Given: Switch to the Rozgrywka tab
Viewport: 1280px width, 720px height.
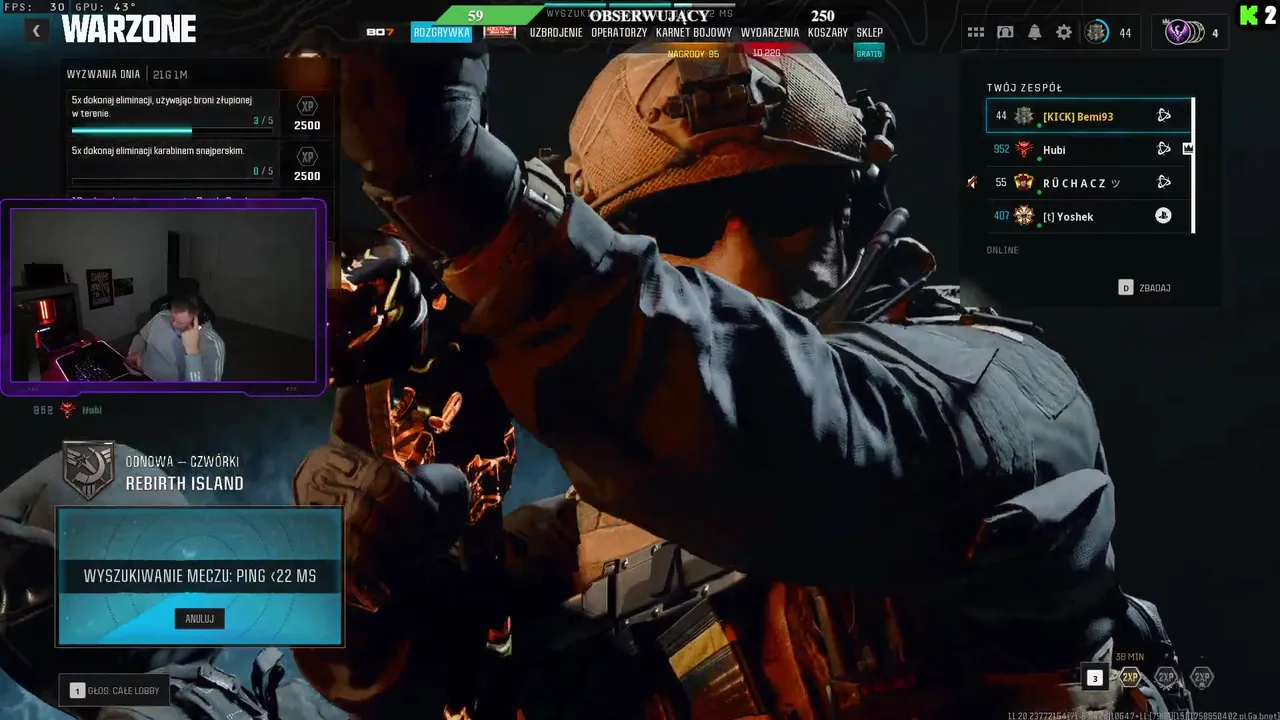Looking at the screenshot, I should [x=441, y=32].
